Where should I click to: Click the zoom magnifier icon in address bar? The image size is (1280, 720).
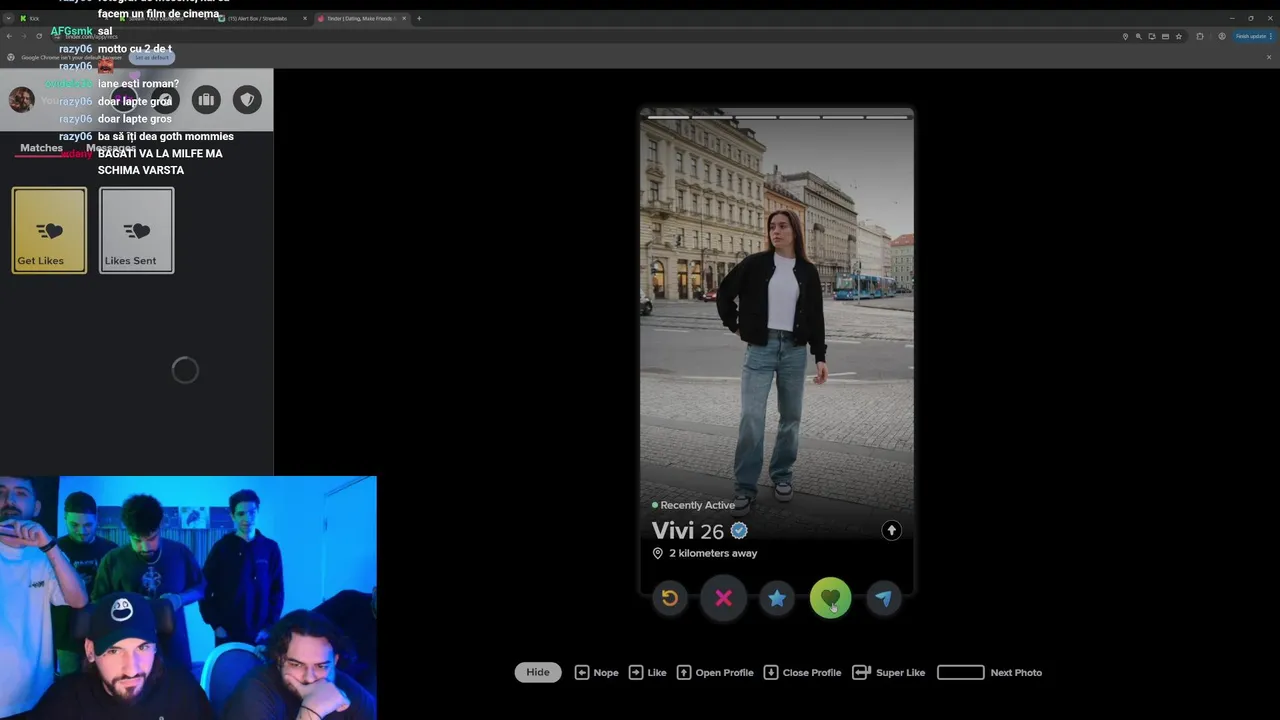tap(1138, 36)
